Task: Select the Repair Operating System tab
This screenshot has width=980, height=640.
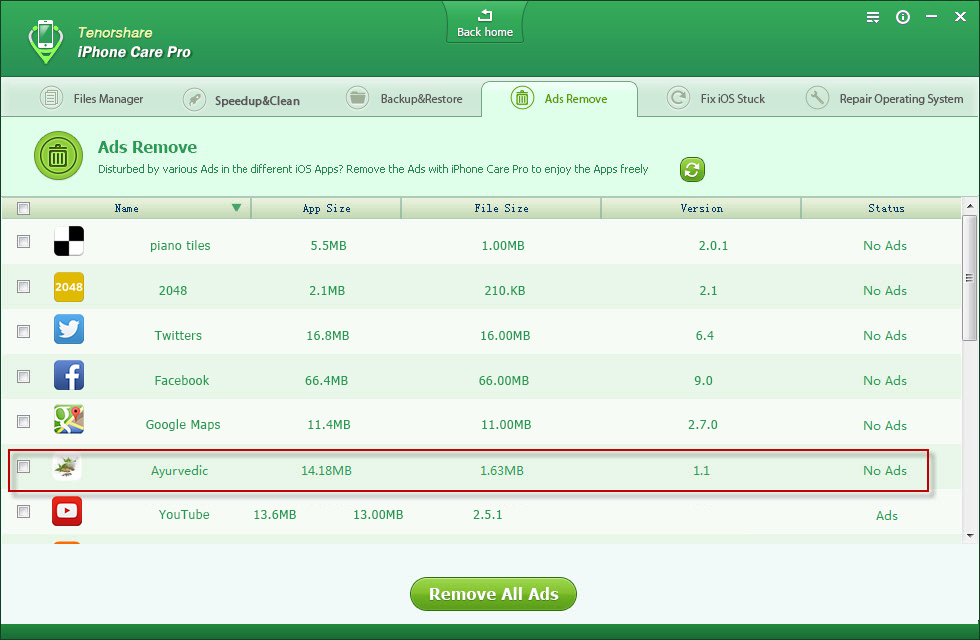Action: click(x=886, y=99)
